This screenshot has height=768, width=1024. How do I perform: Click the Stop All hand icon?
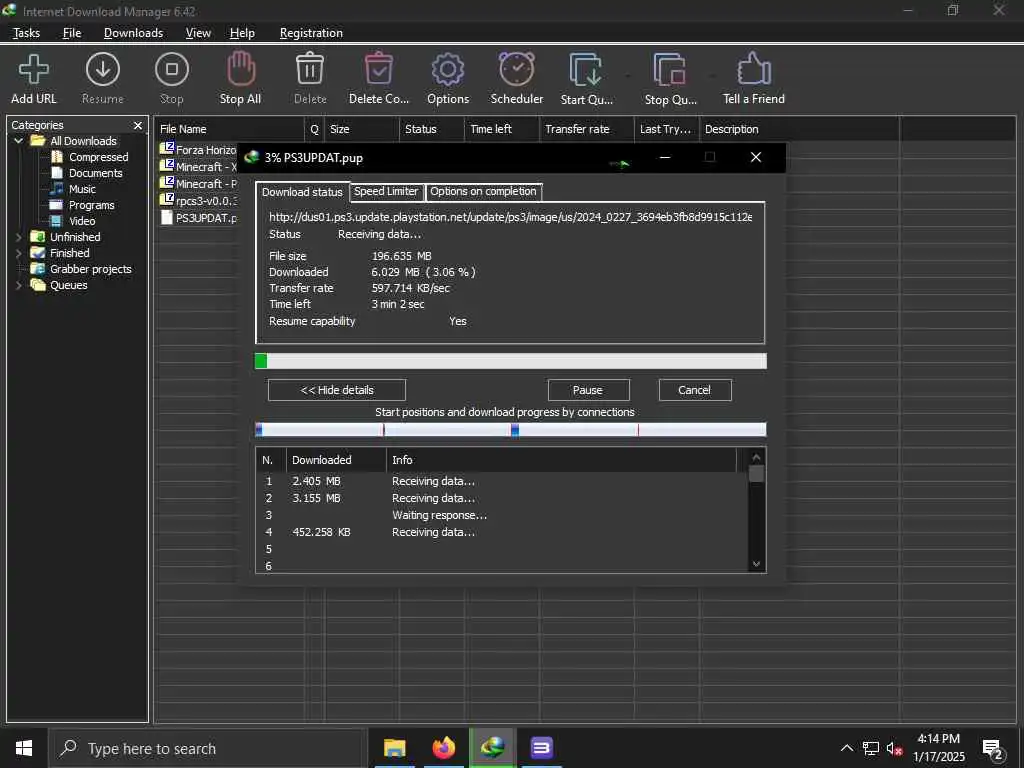tap(241, 69)
